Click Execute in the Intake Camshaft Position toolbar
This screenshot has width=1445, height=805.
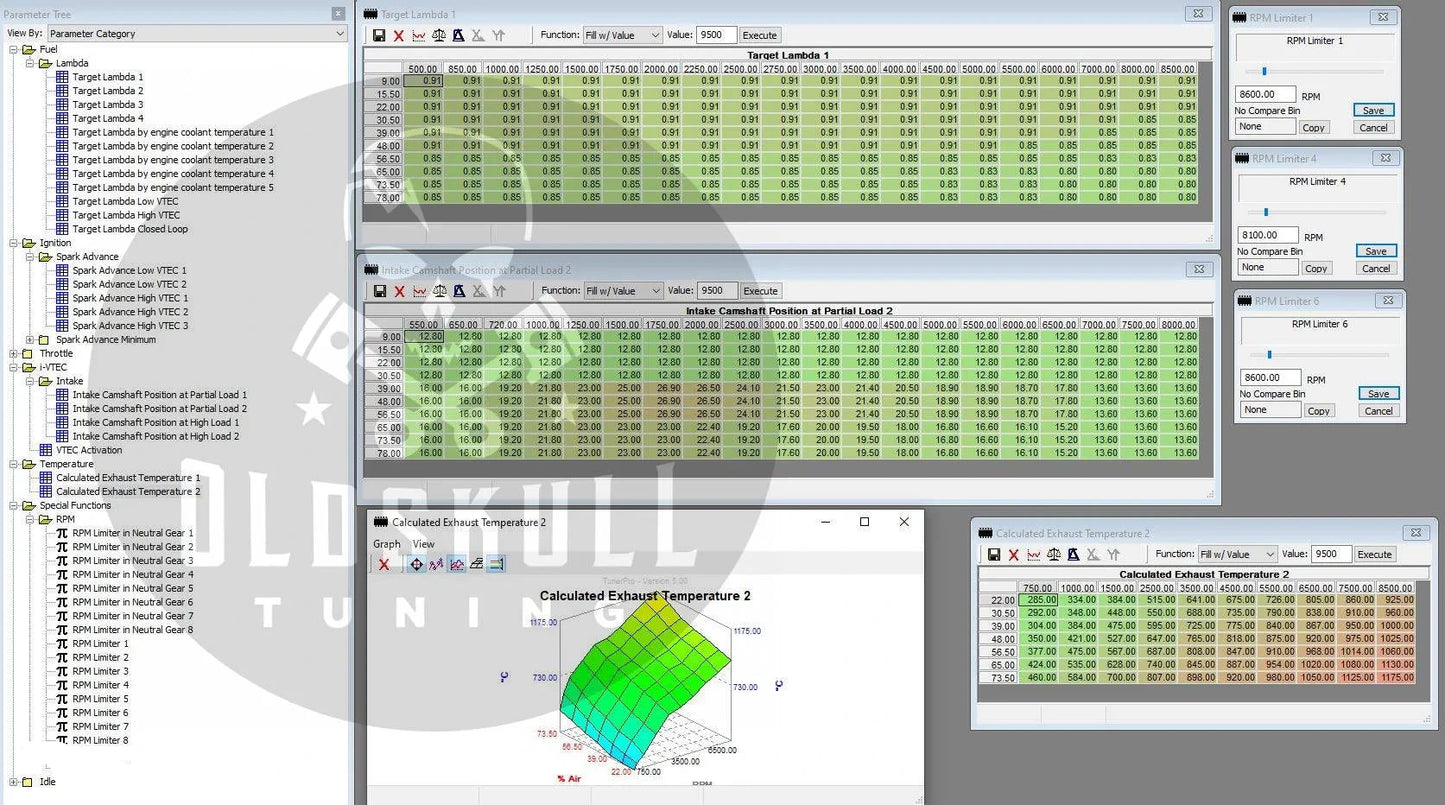pyautogui.click(x=760, y=291)
